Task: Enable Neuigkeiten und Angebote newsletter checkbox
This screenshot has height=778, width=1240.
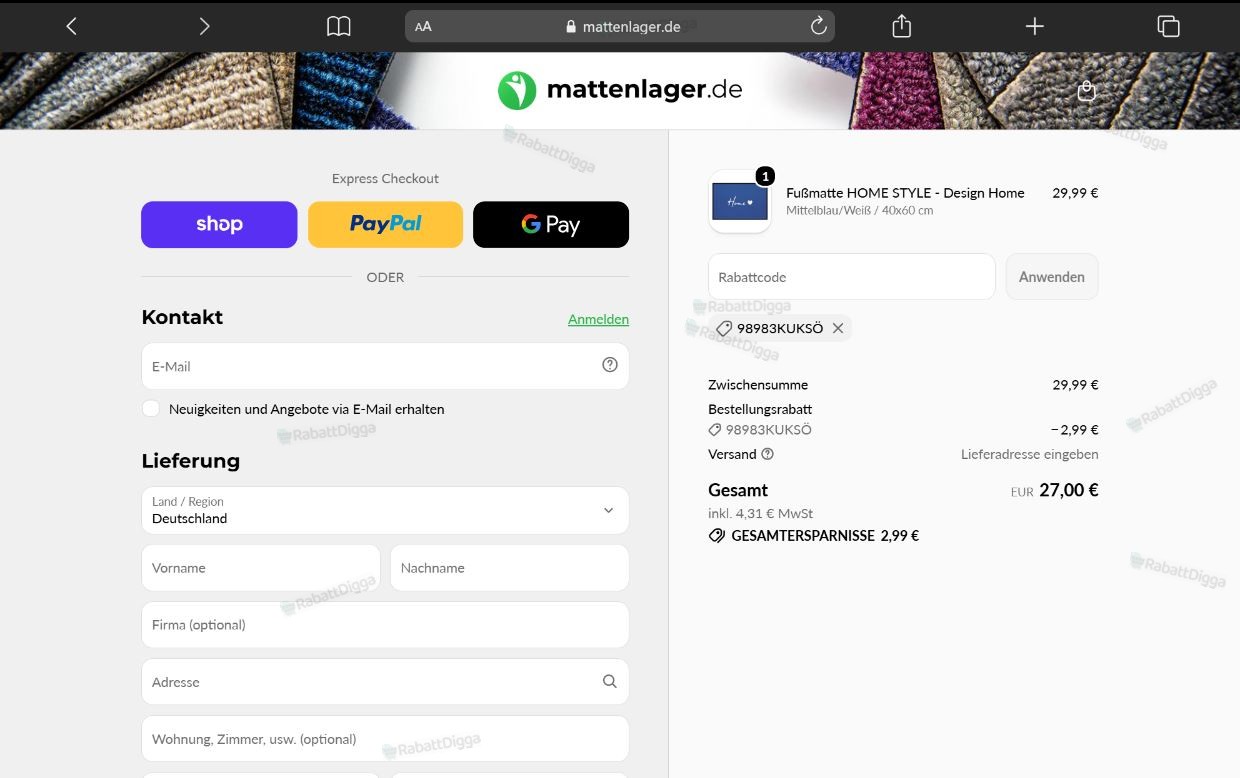Action: (x=151, y=408)
